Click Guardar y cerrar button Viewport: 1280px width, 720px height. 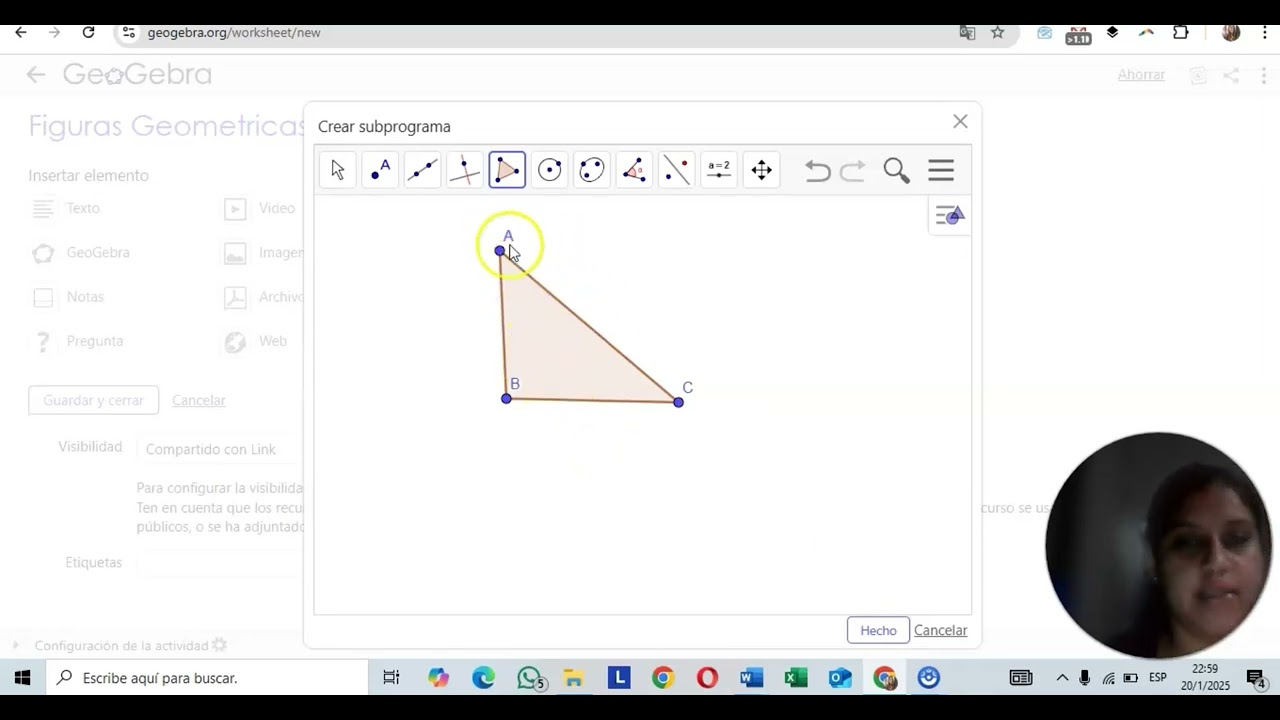coord(93,400)
